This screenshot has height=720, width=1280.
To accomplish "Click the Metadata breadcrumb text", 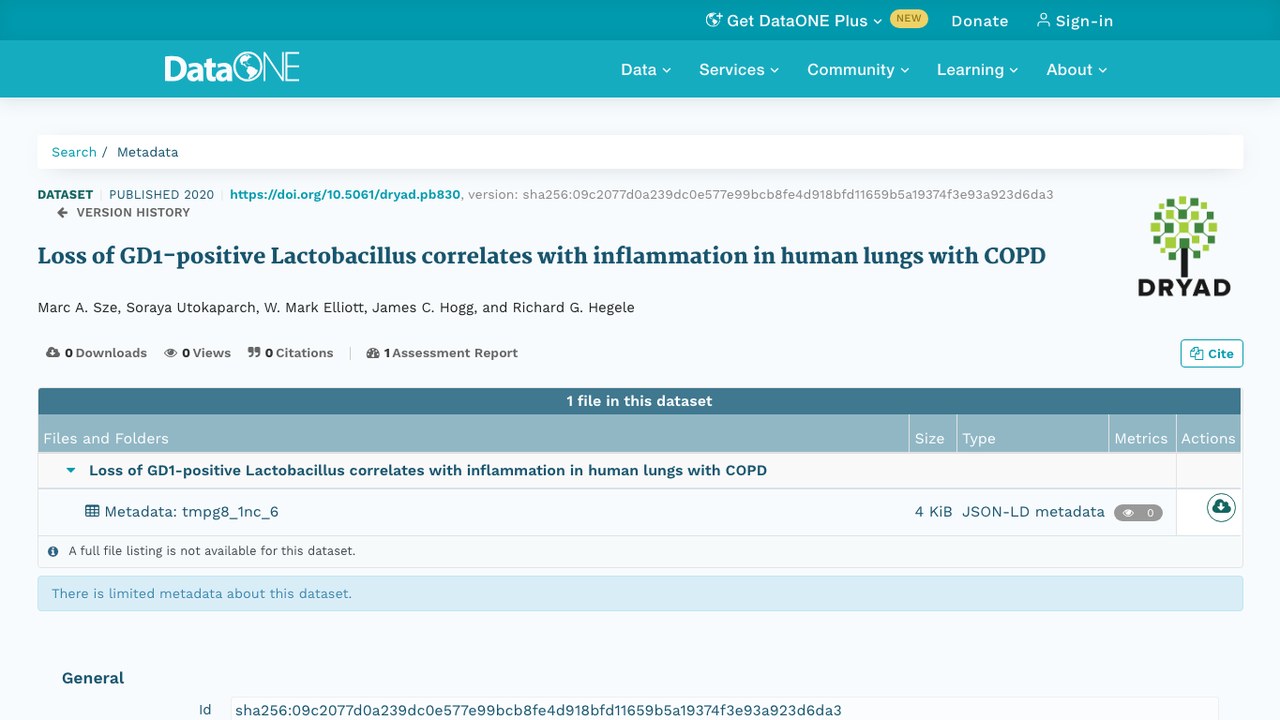I will pos(148,152).
